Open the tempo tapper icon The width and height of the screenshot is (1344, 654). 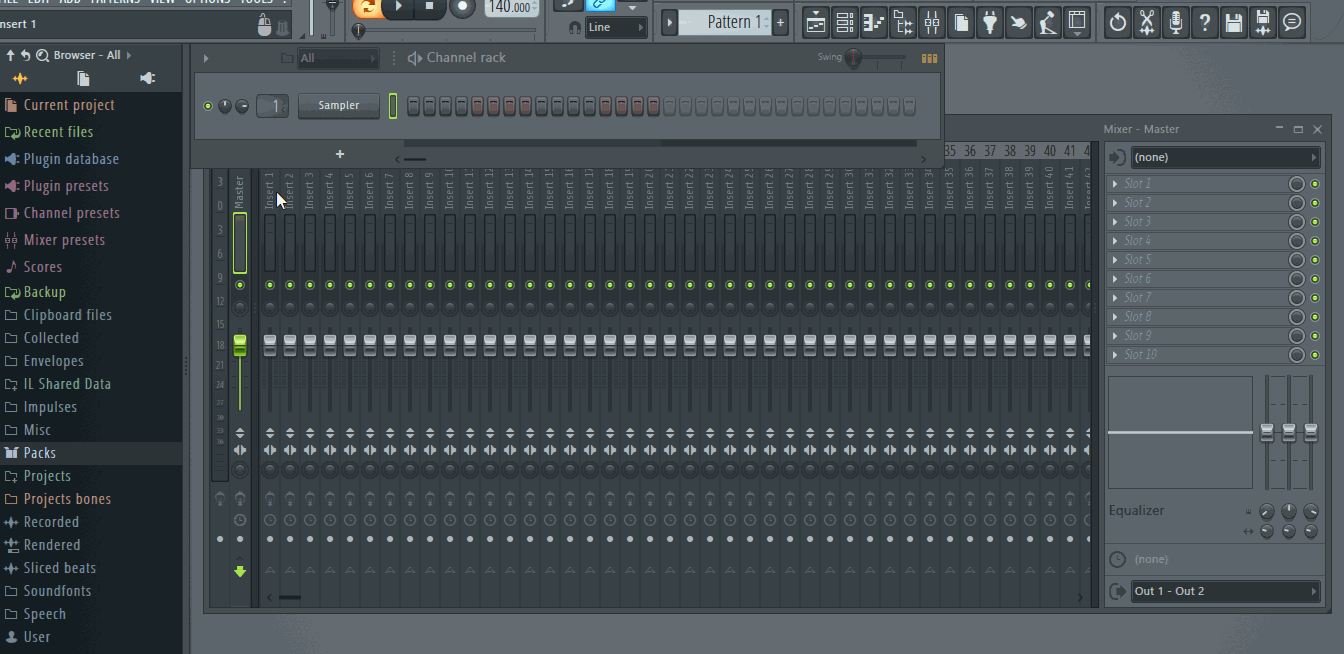click(1048, 21)
